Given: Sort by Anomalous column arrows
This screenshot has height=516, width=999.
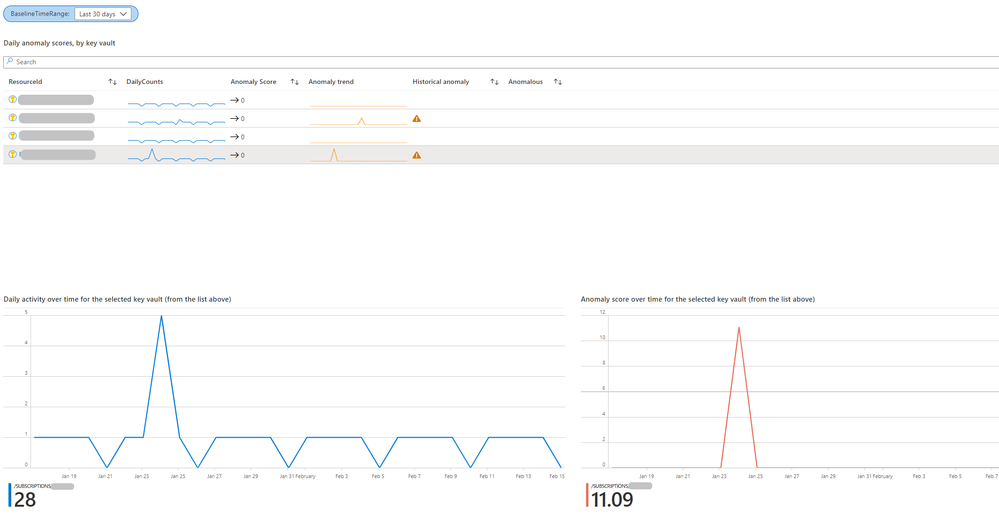Looking at the screenshot, I should 557,82.
